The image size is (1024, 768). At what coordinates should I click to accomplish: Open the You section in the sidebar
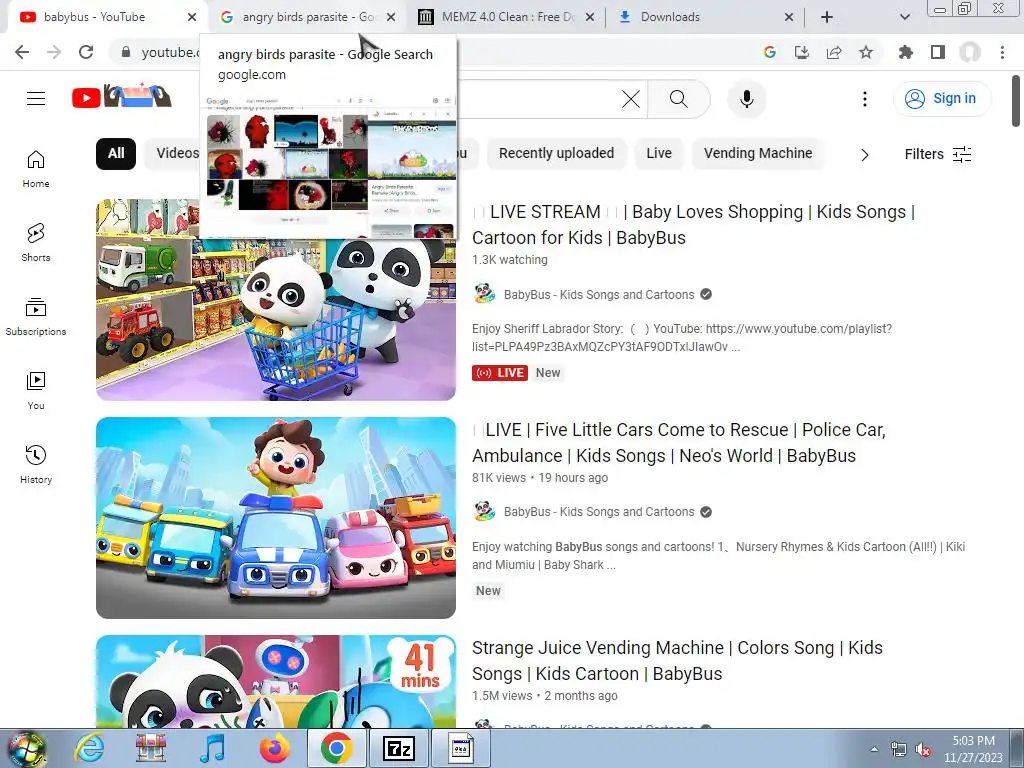[36, 391]
